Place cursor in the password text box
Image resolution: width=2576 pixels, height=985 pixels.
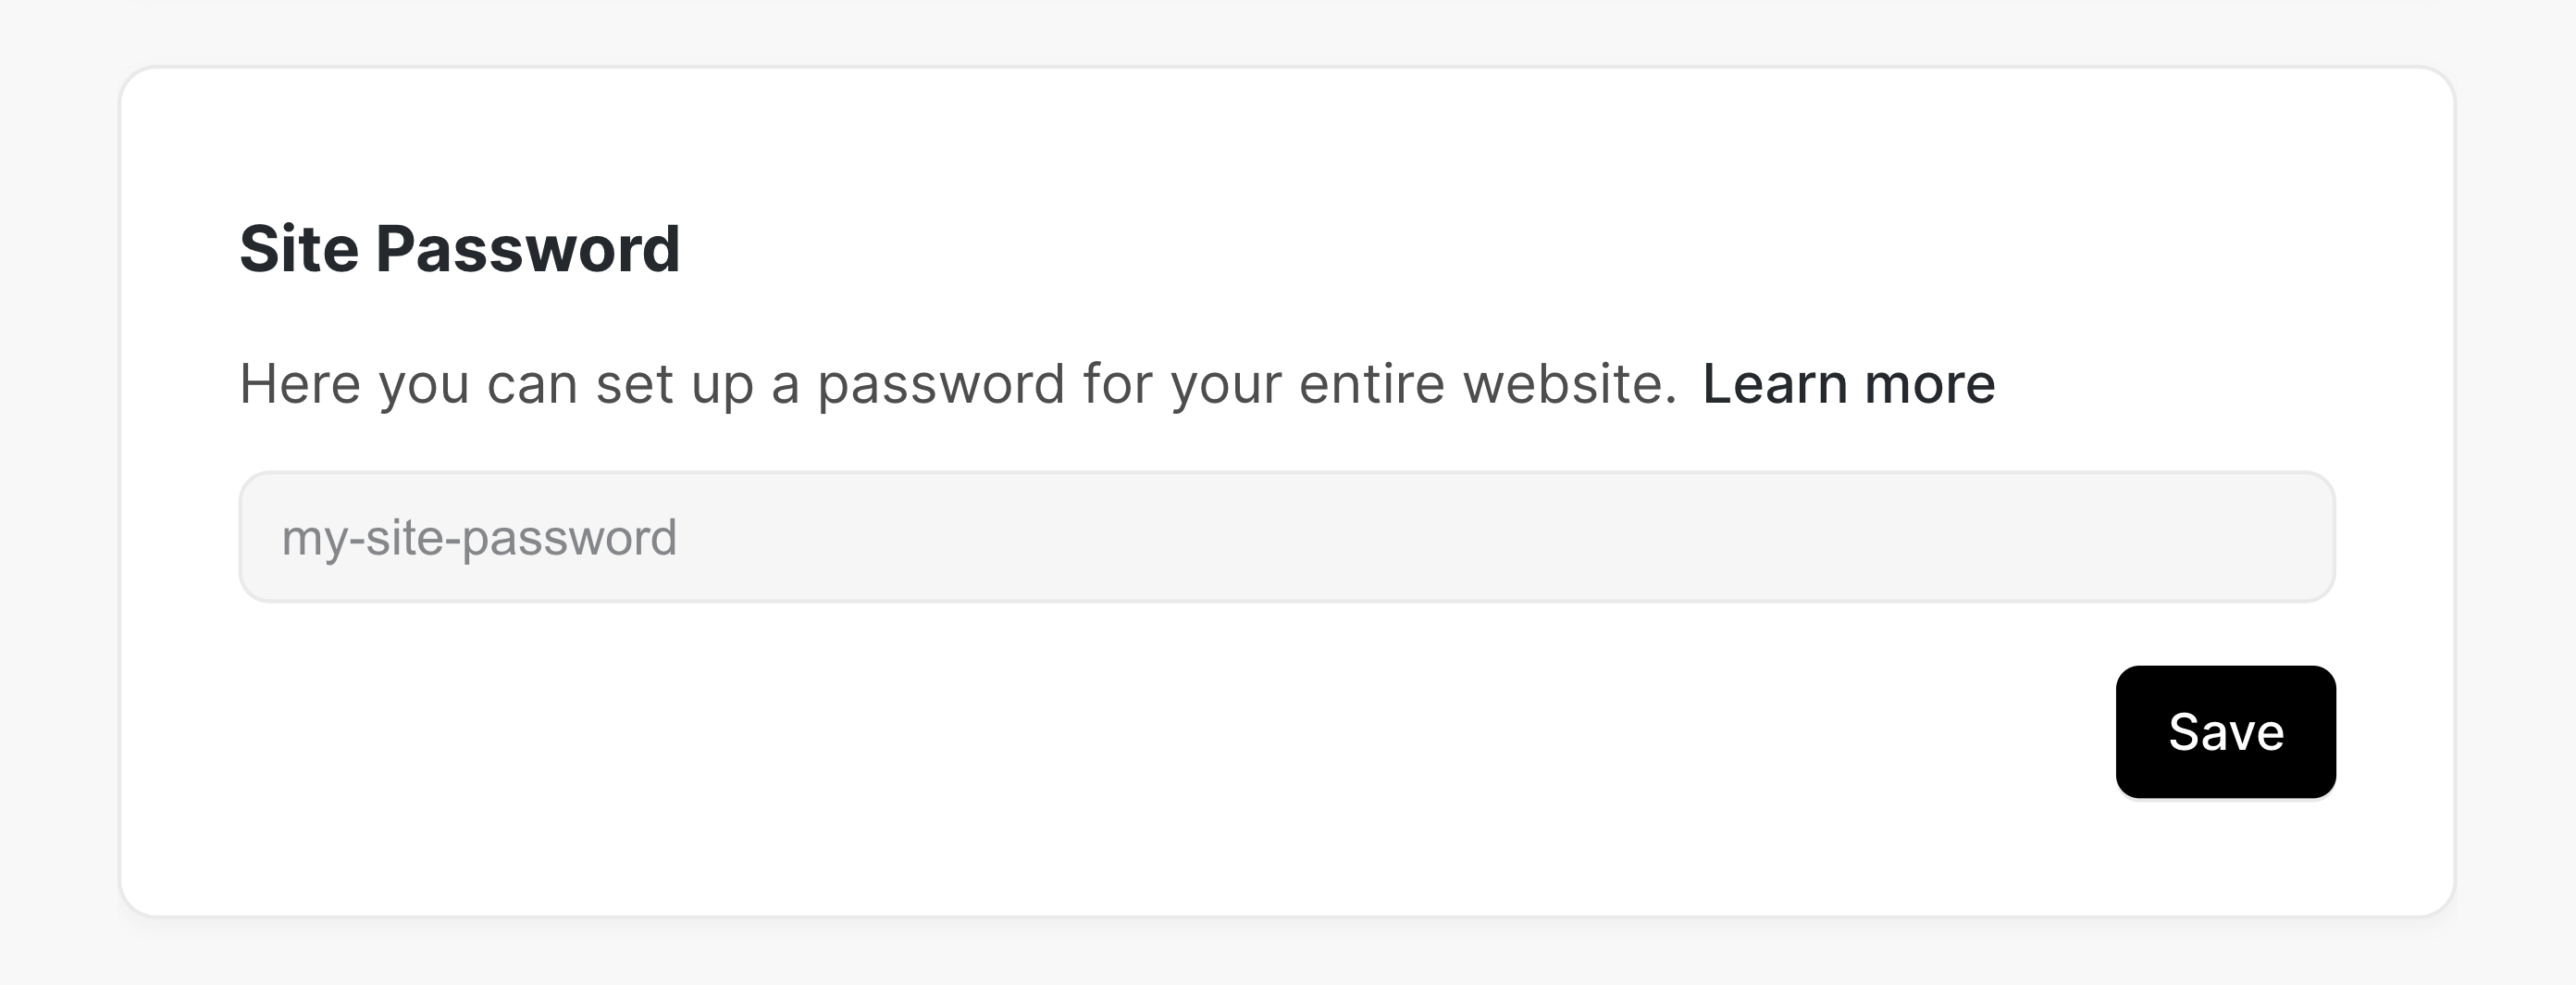pos(1286,537)
